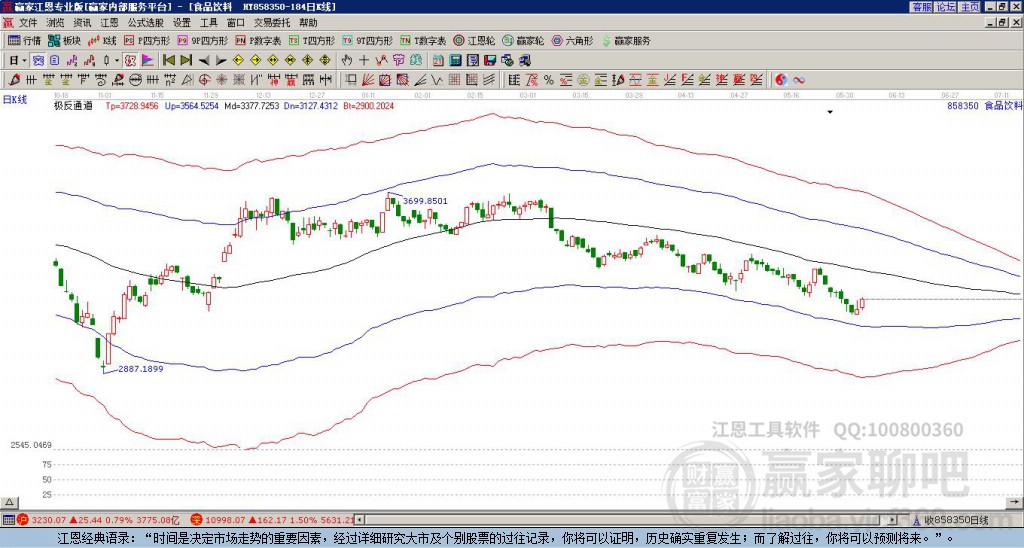Click the yin-yang taiji icon

click(x=781, y=80)
